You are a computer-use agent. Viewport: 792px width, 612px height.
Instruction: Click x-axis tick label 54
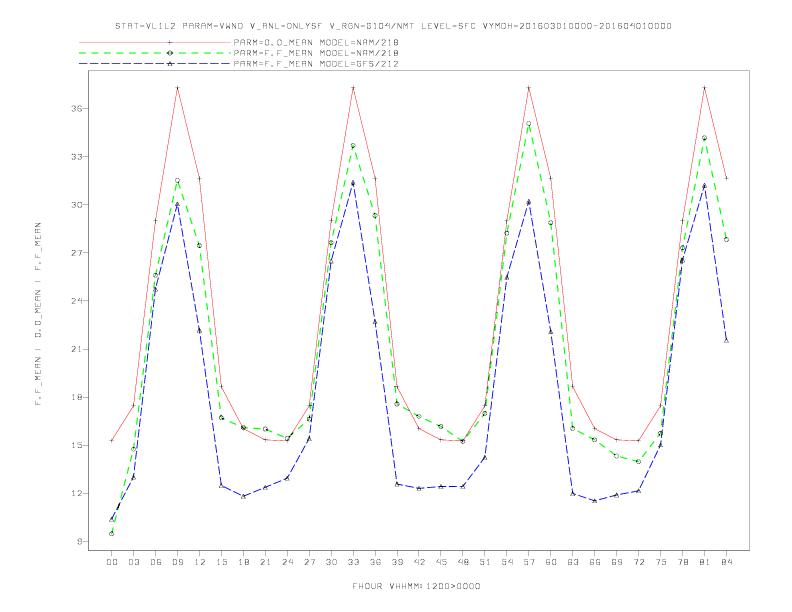coord(507,562)
